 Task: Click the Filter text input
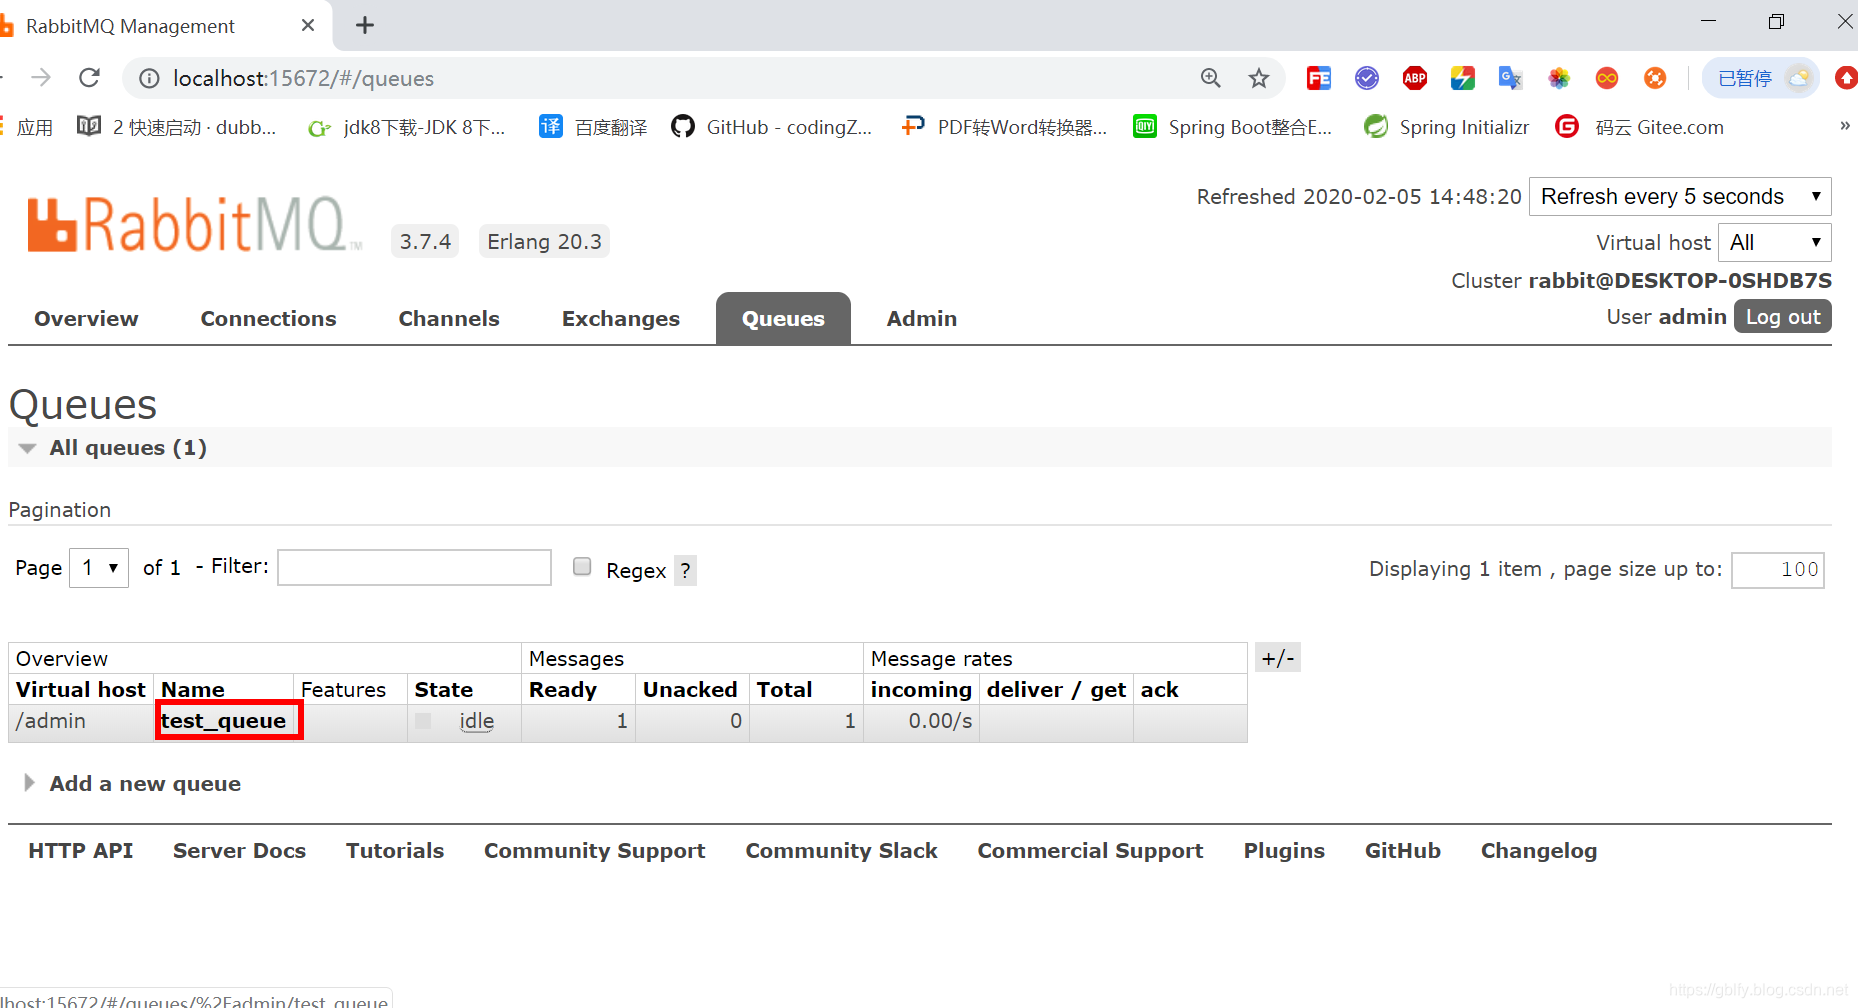pyautogui.click(x=414, y=567)
